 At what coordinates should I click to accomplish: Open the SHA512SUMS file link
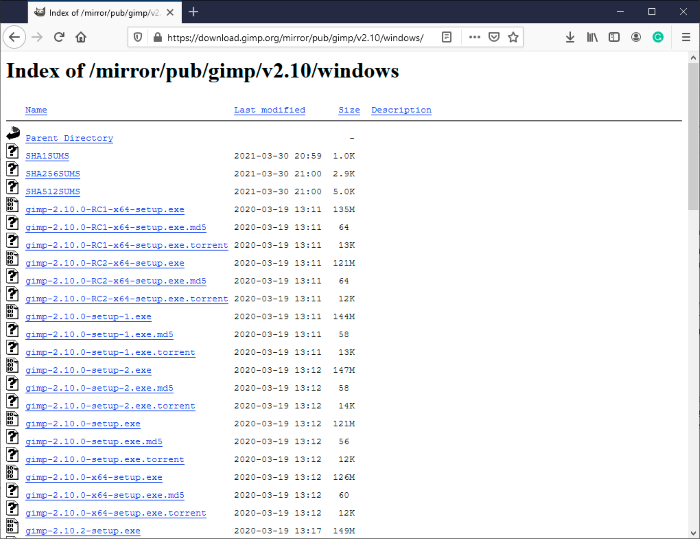53,192
